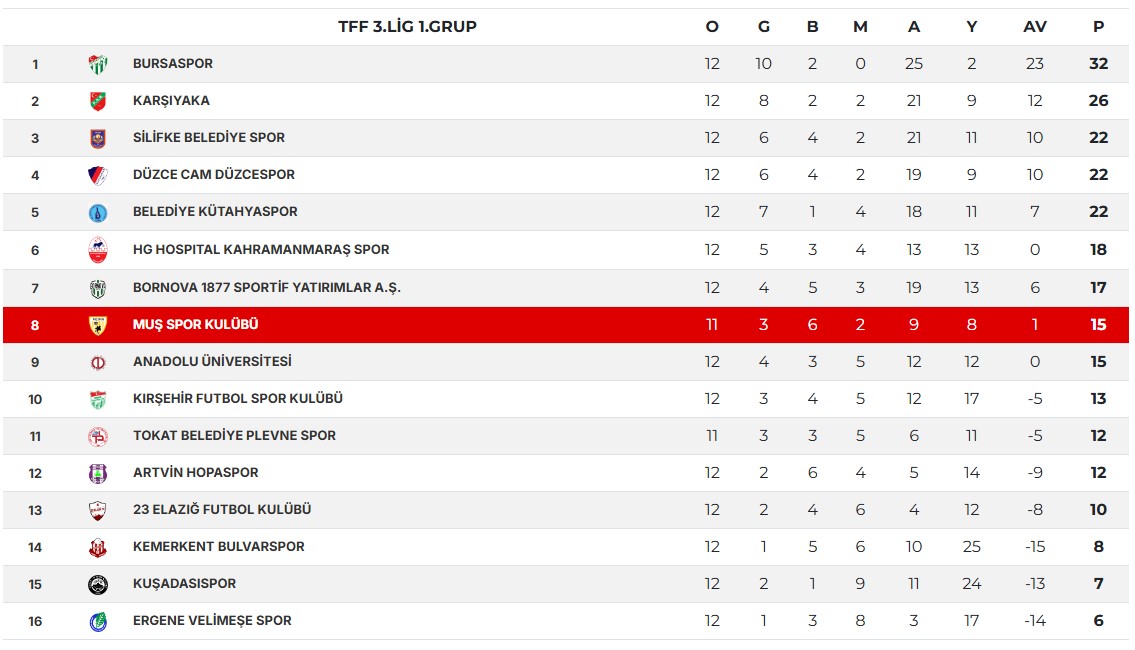Click the Silifke Belediye Spor logo
This screenshot has height=650, width=1135.
click(98, 138)
